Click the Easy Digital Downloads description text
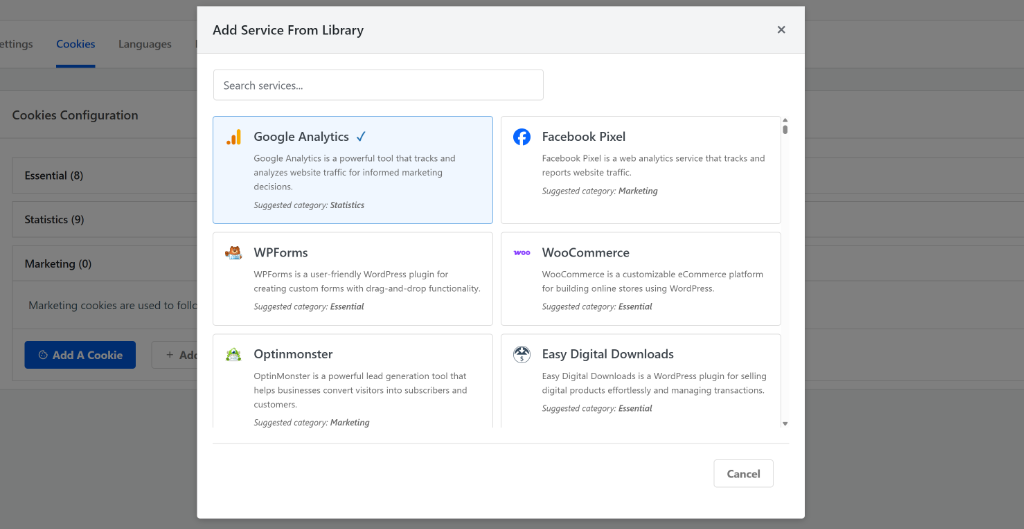1024x529 pixels. [654, 383]
